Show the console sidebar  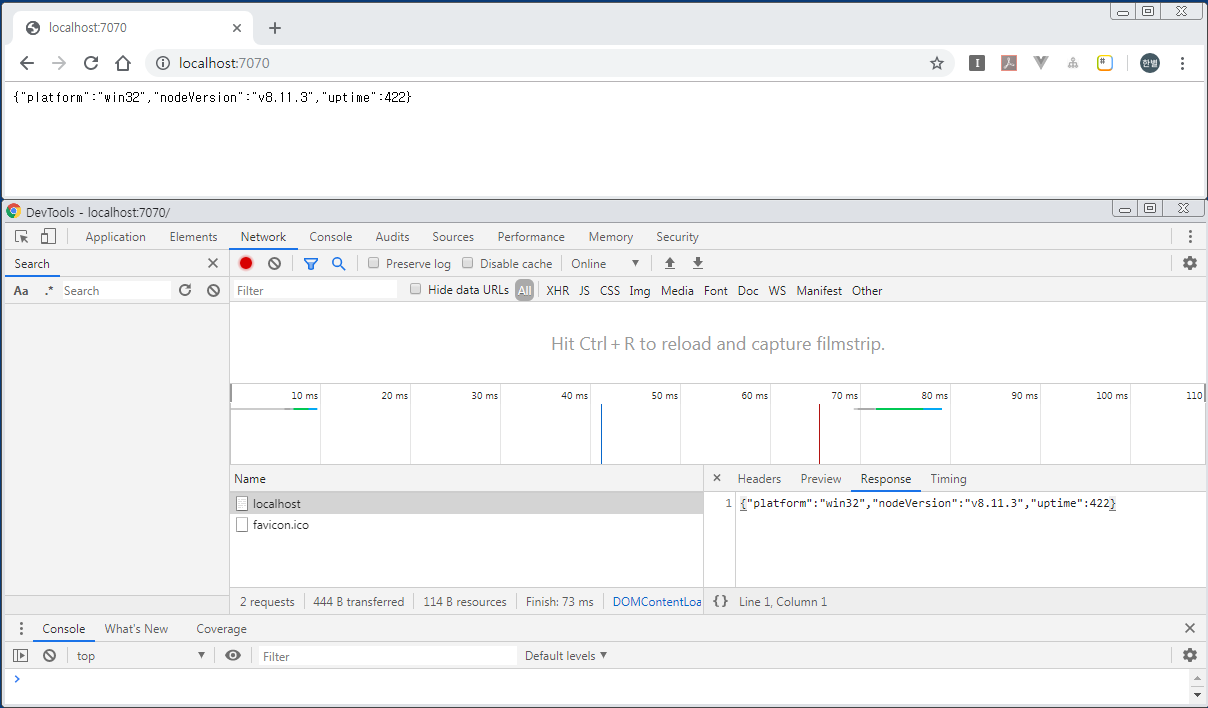(21, 656)
